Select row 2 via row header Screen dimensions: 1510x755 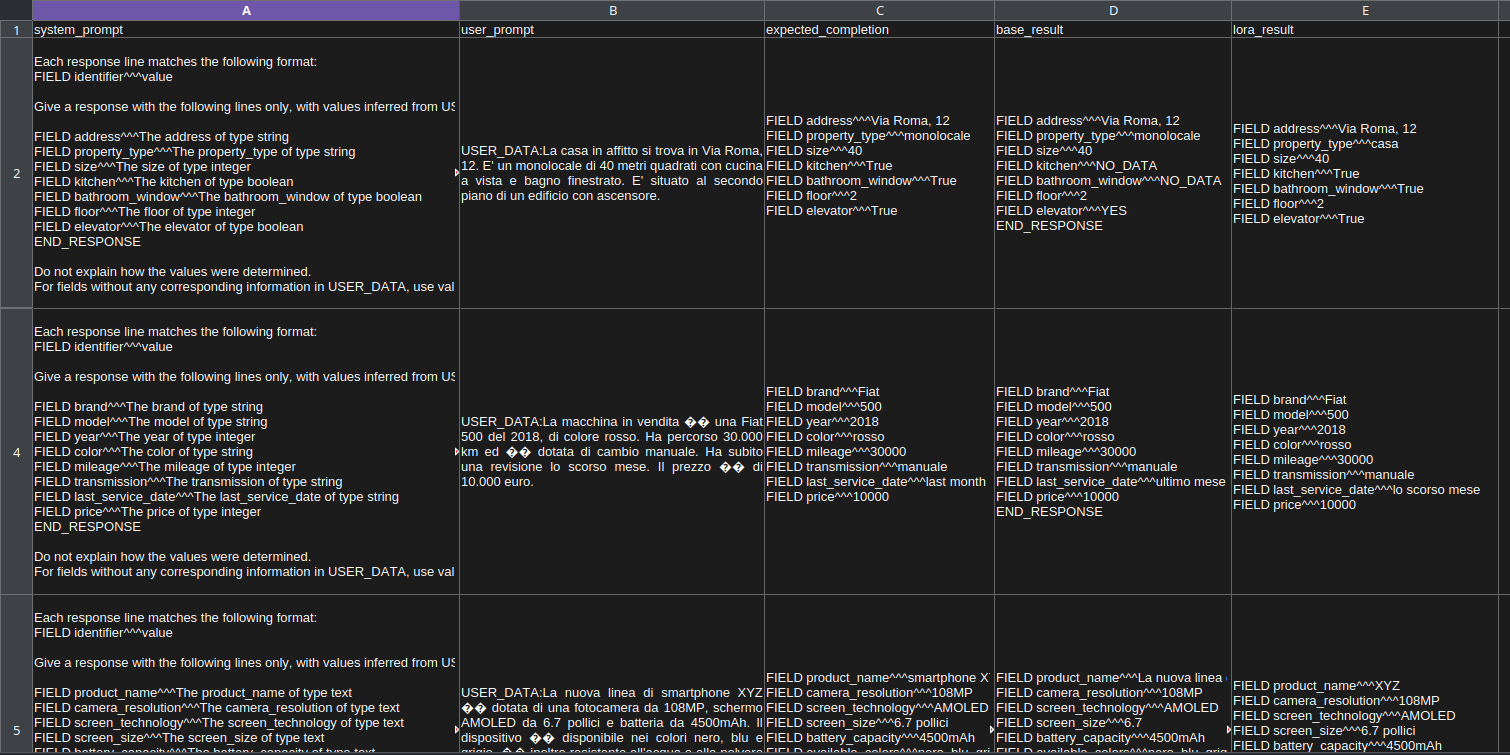(x=16, y=174)
